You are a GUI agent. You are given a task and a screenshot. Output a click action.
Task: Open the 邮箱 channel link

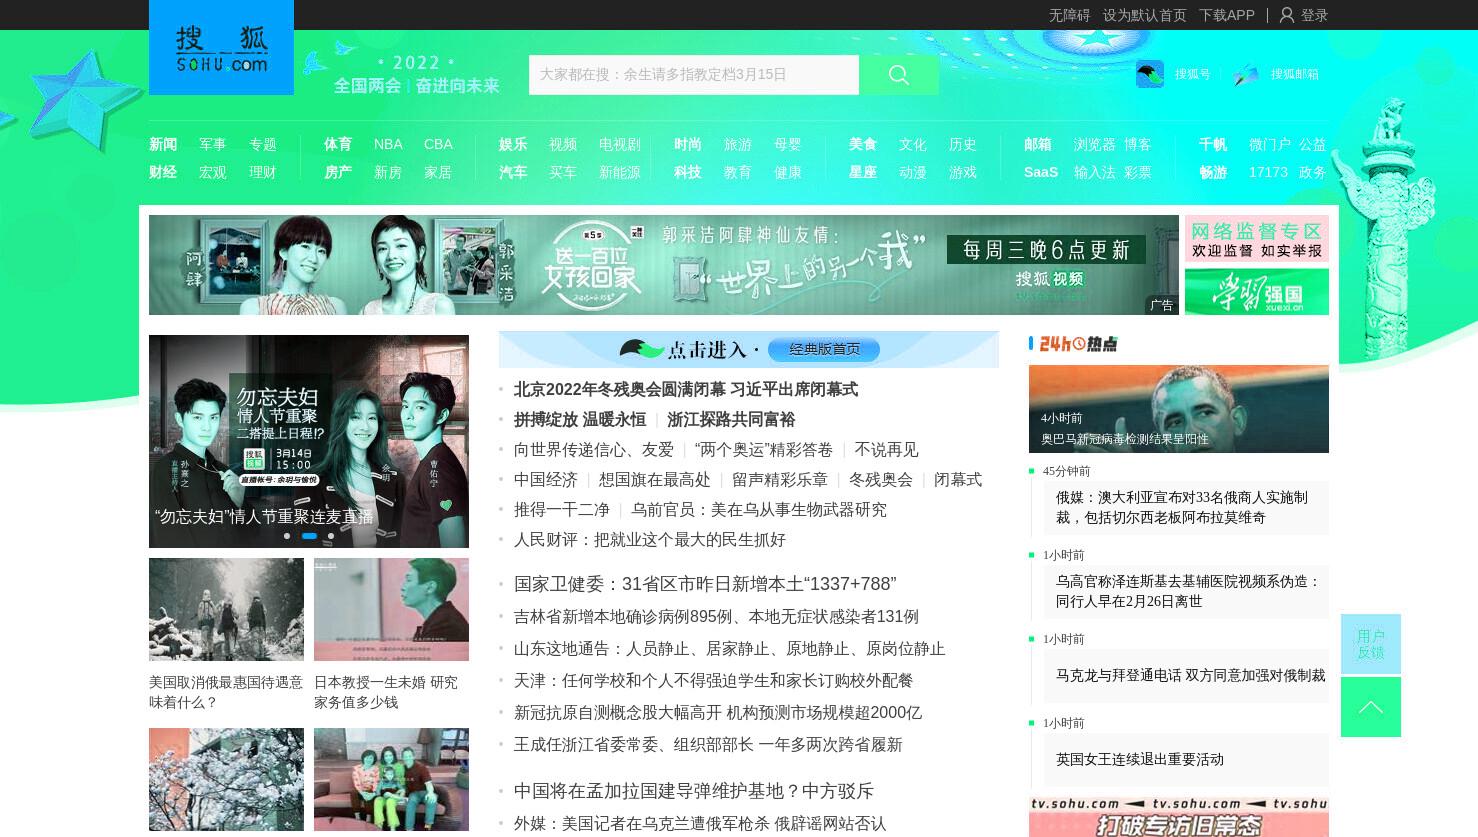pyautogui.click(x=1038, y=144)
